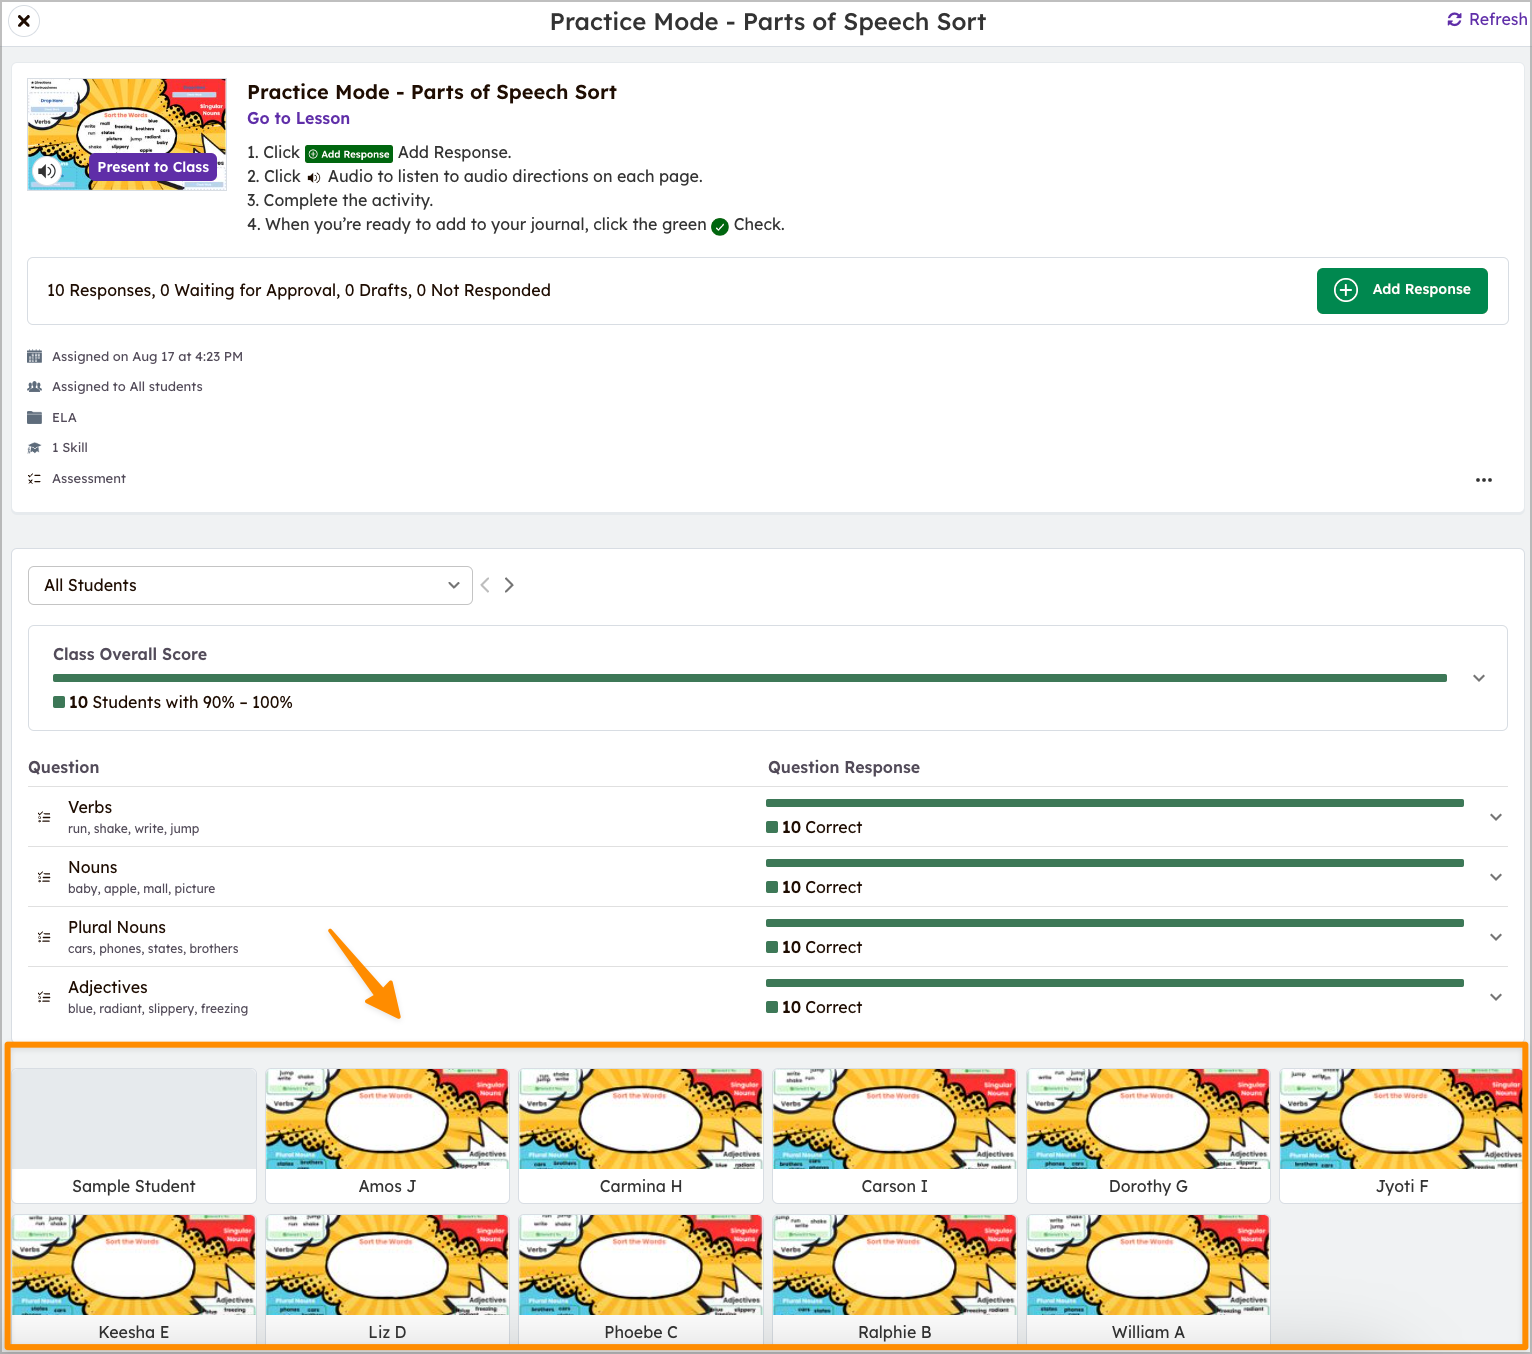
Task: Open Dorothy G's response thumbnail
Action: [1147, 1120]
